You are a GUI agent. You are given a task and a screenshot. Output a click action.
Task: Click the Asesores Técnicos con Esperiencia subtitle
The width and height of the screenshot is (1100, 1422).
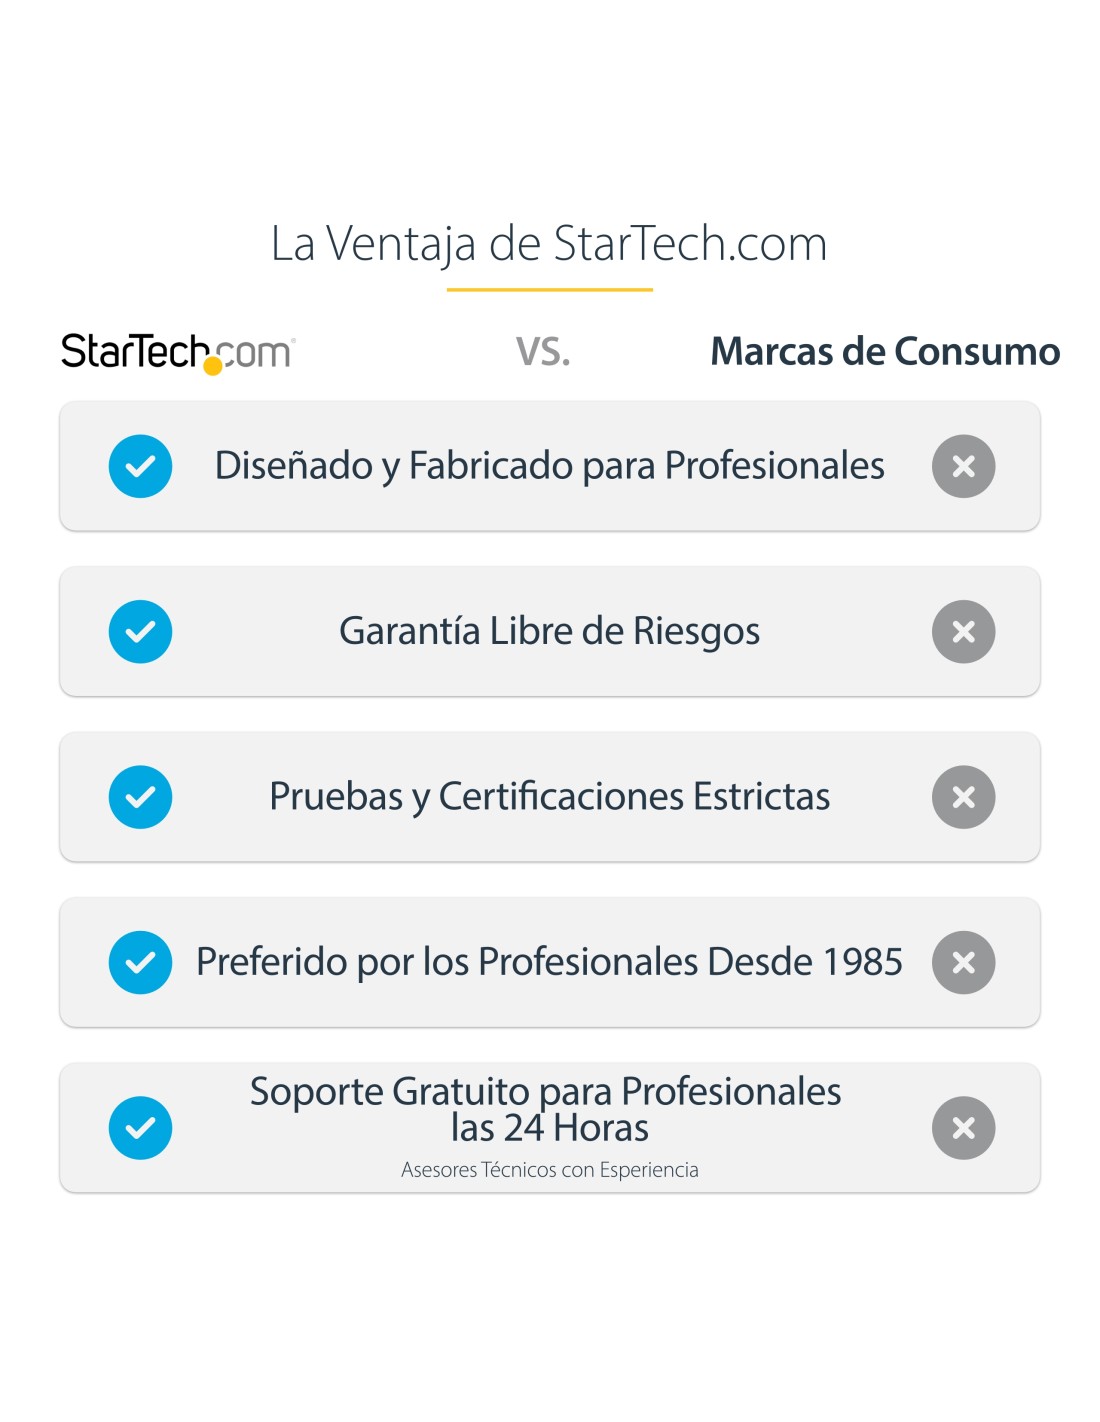click(x=549, y=1170)
